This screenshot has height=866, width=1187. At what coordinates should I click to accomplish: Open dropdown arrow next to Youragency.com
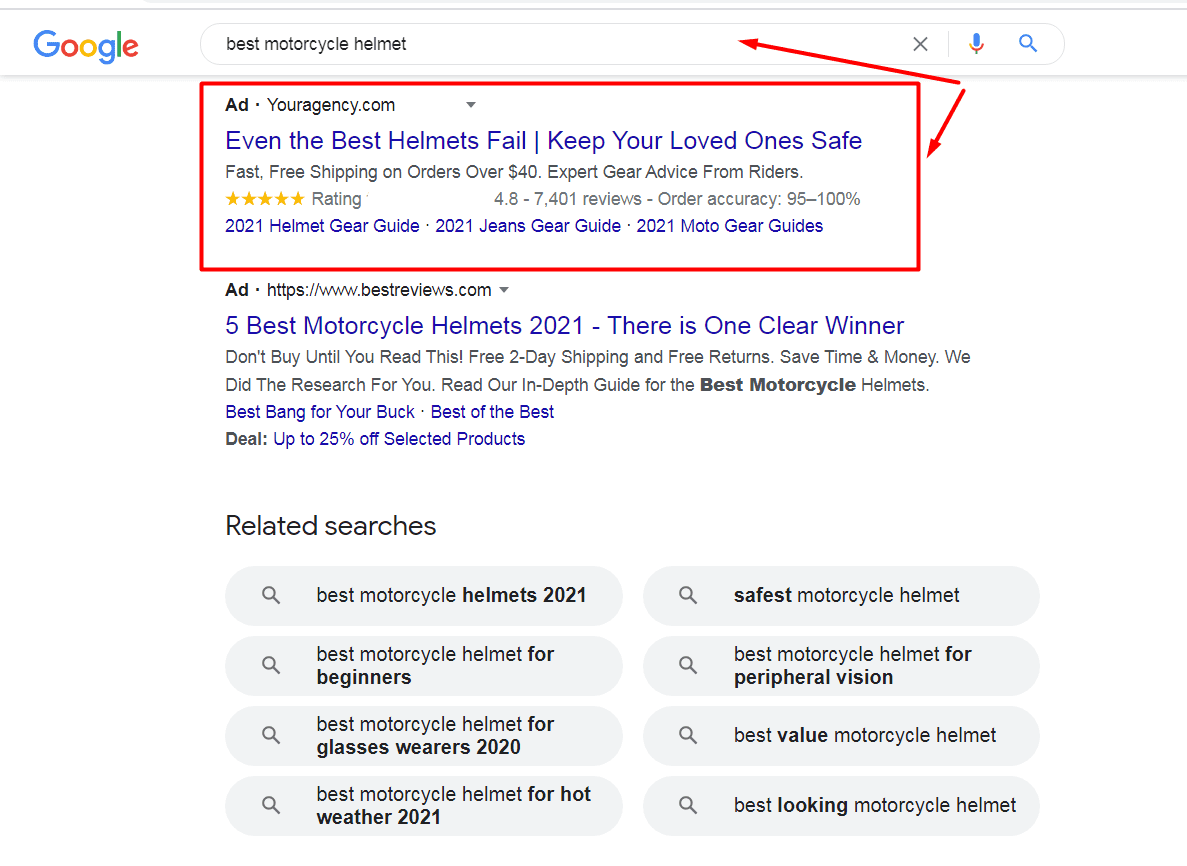[x=471, y=104]
